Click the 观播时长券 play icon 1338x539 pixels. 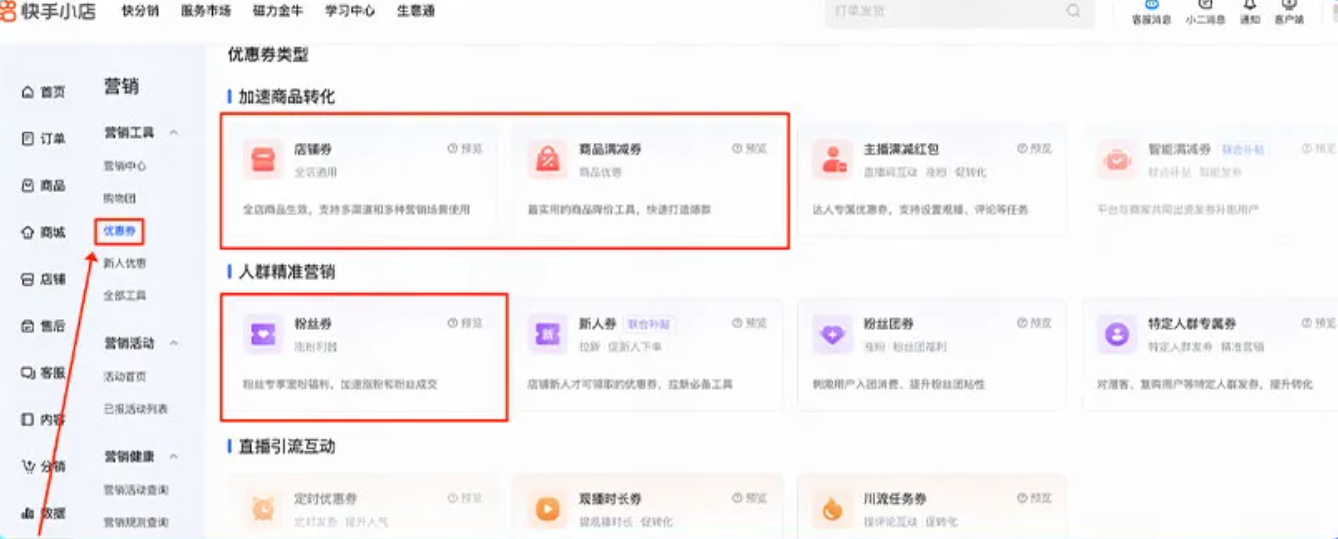coord(548,509)
